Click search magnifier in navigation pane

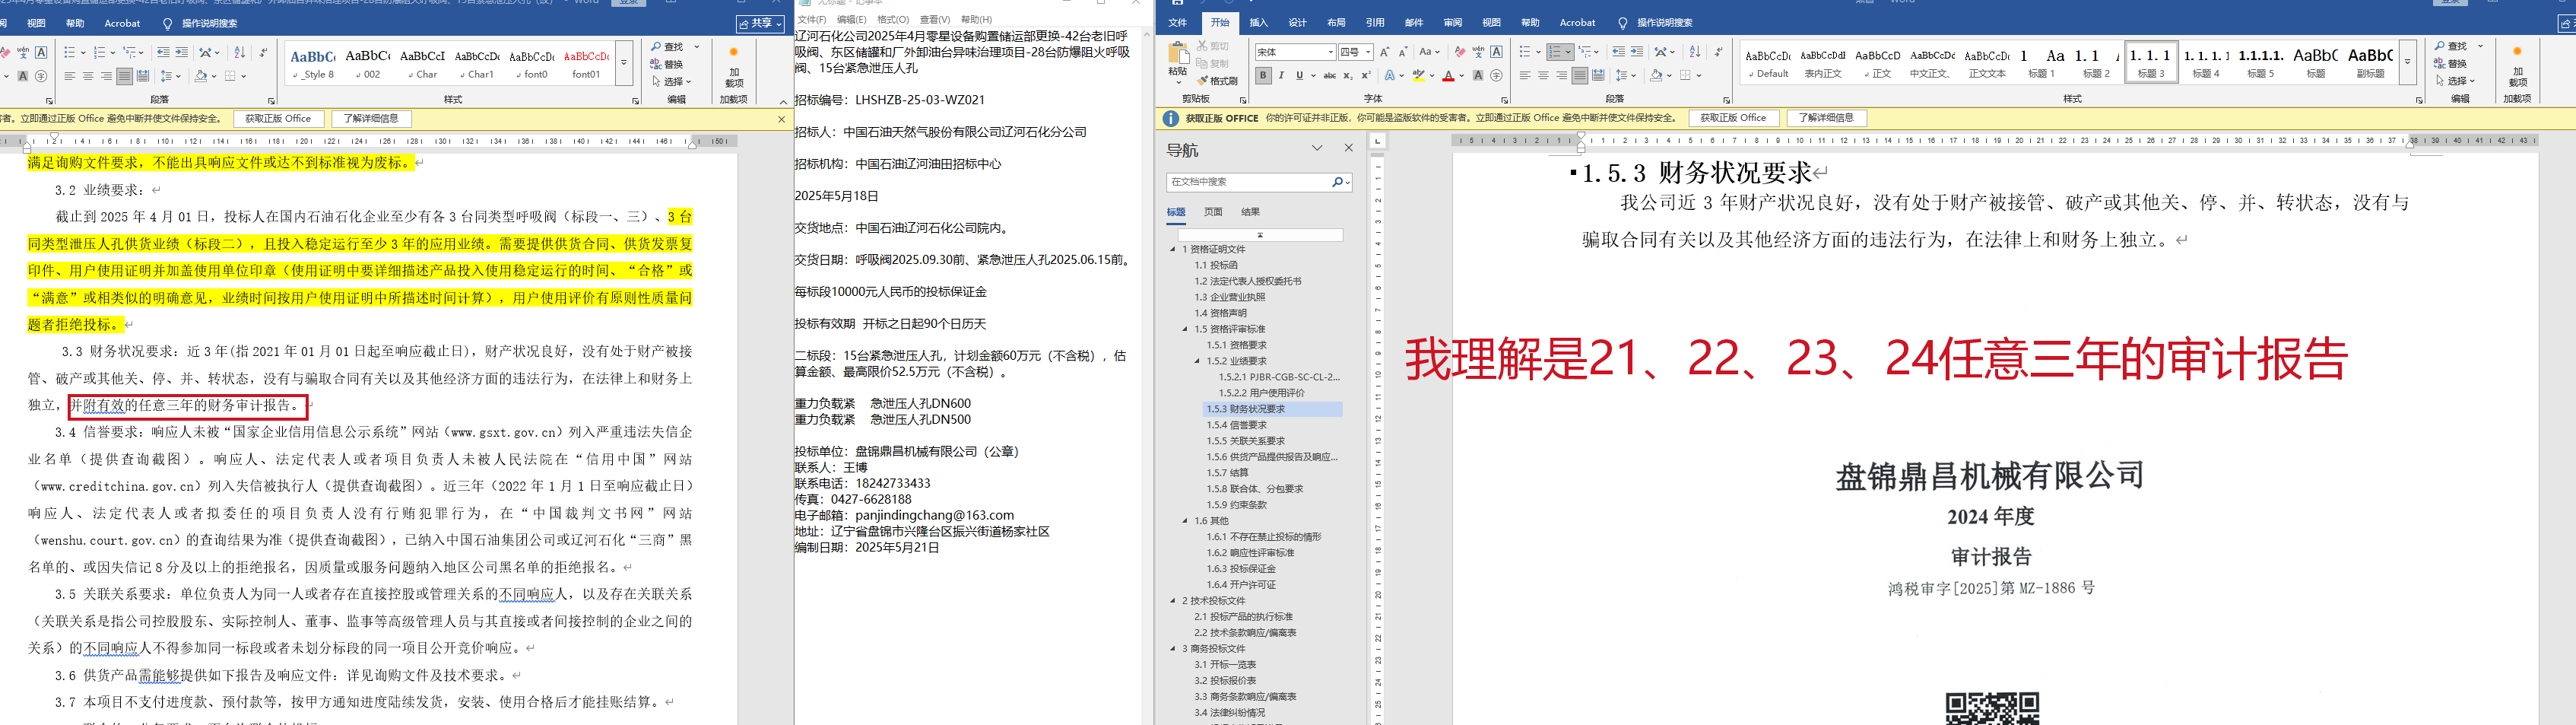pos(1337,182)
